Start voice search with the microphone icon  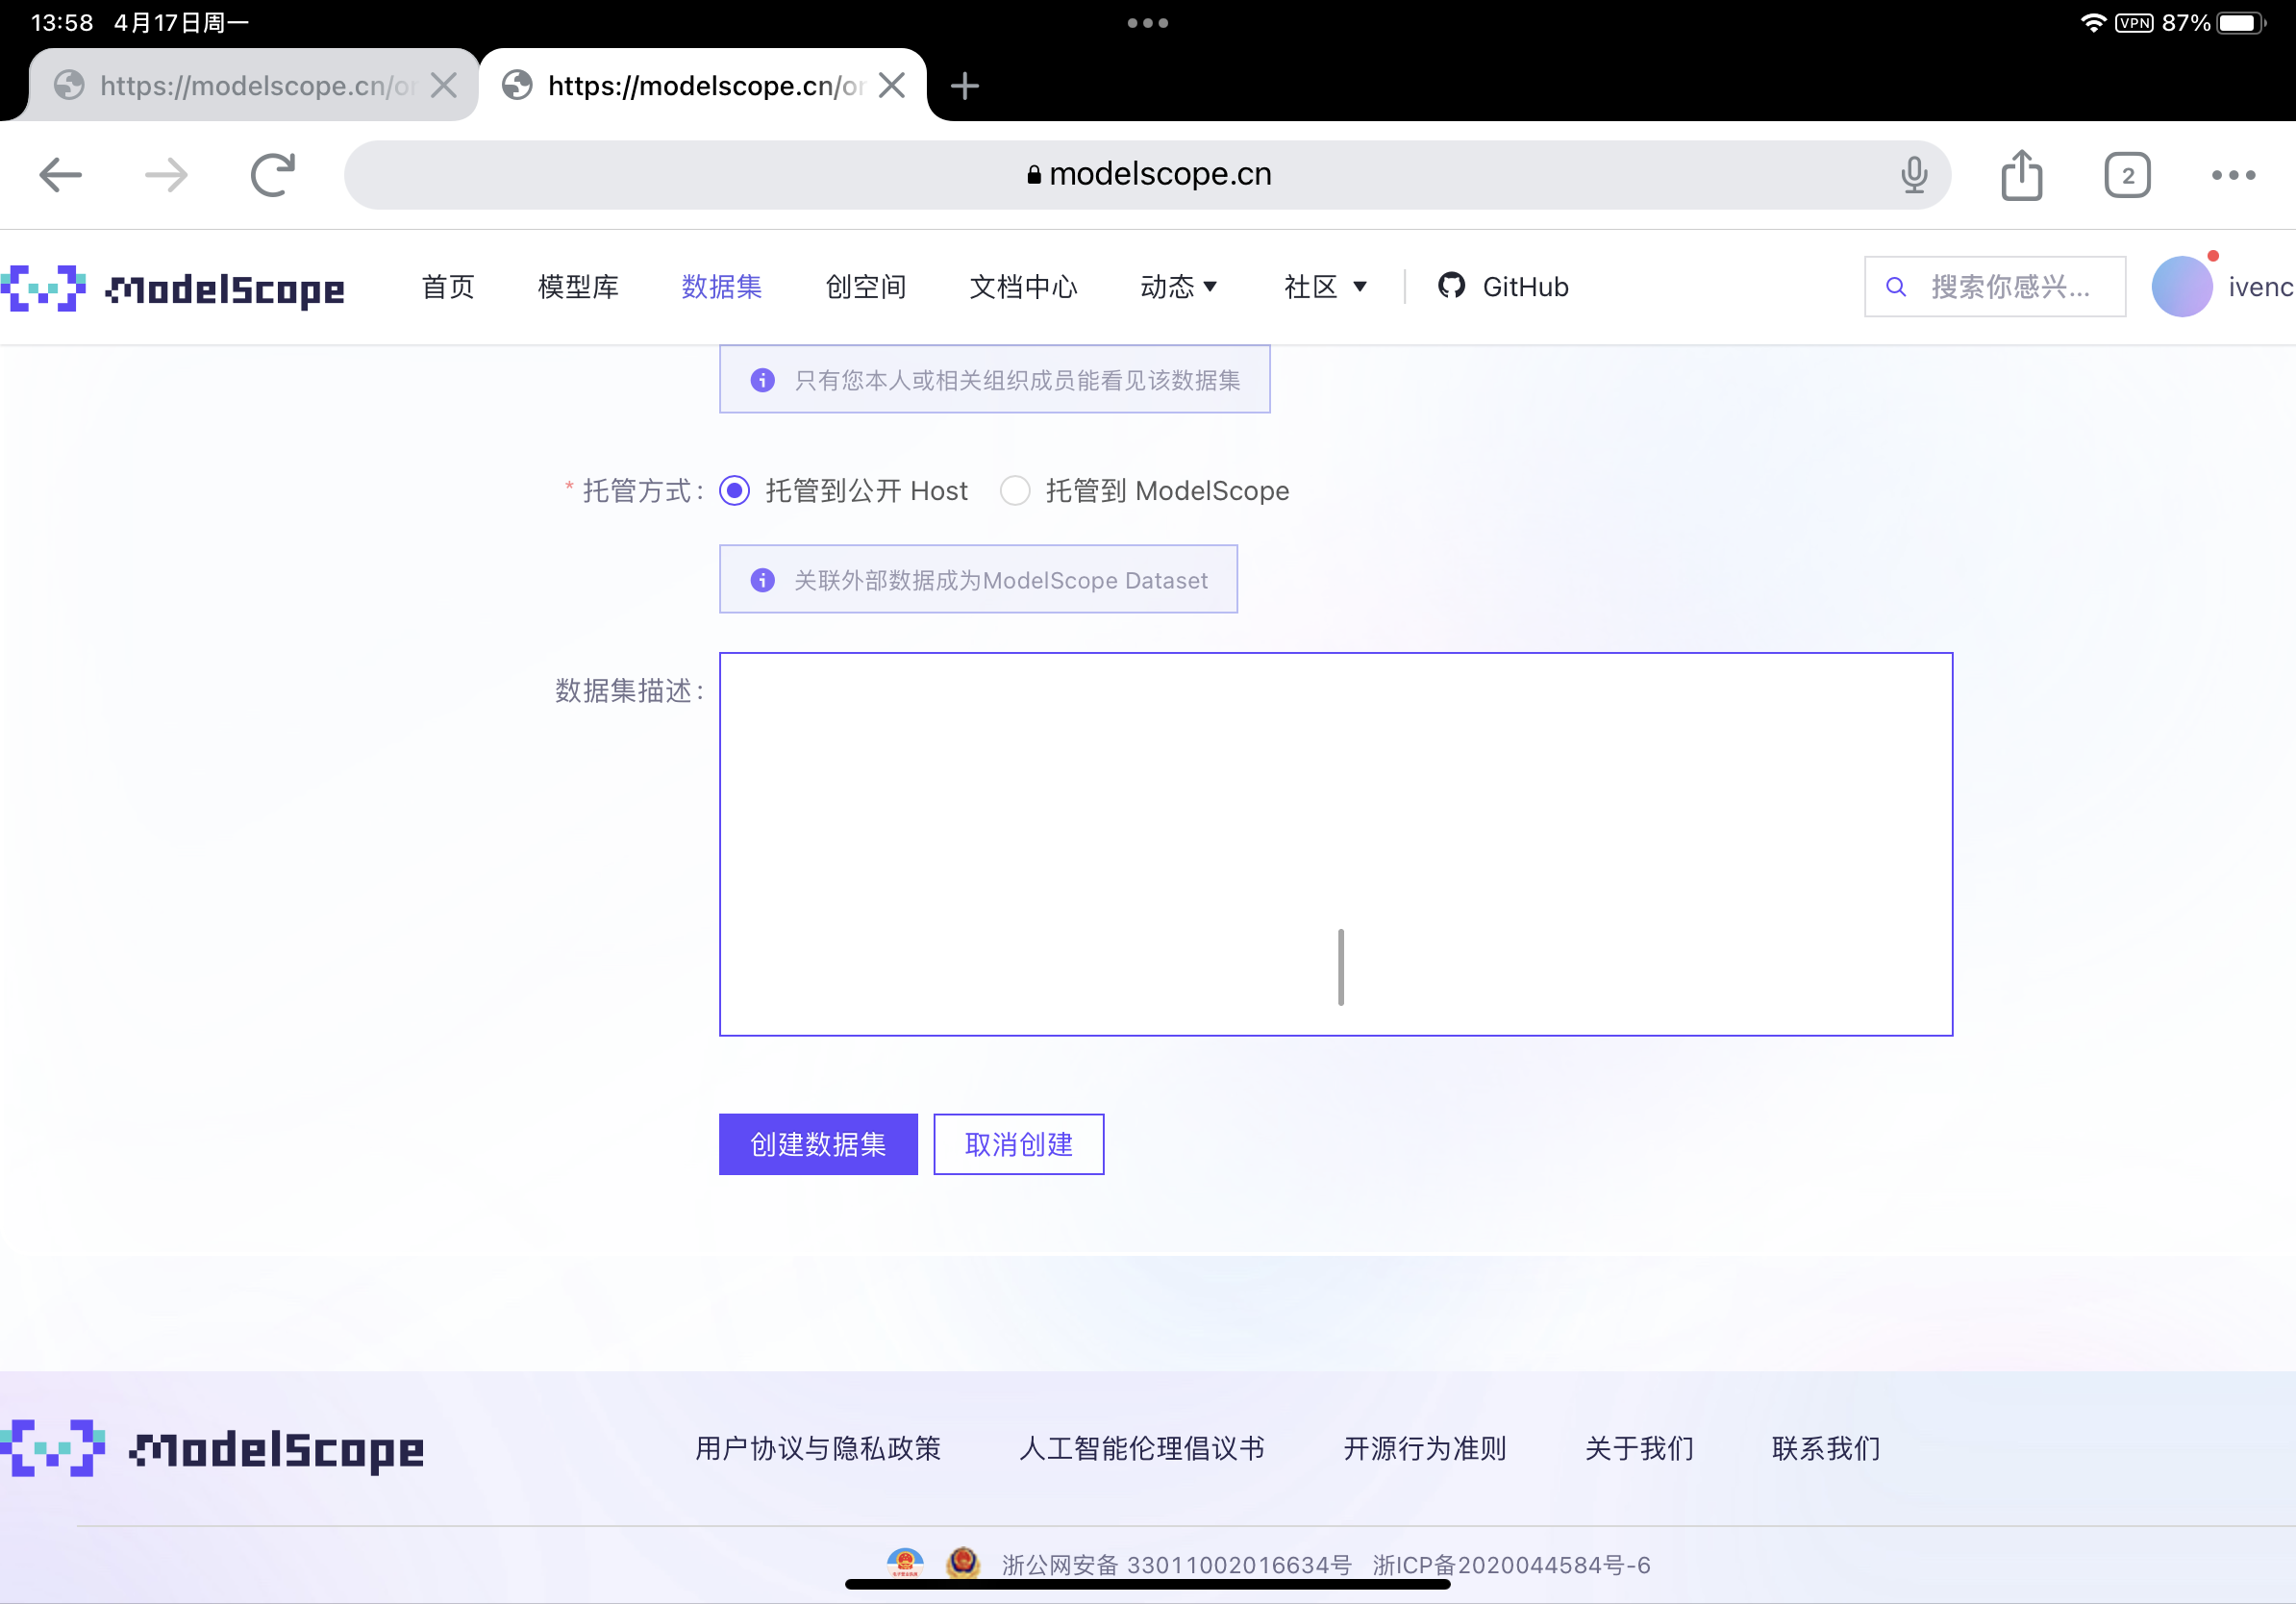(x=1913, y=174)
